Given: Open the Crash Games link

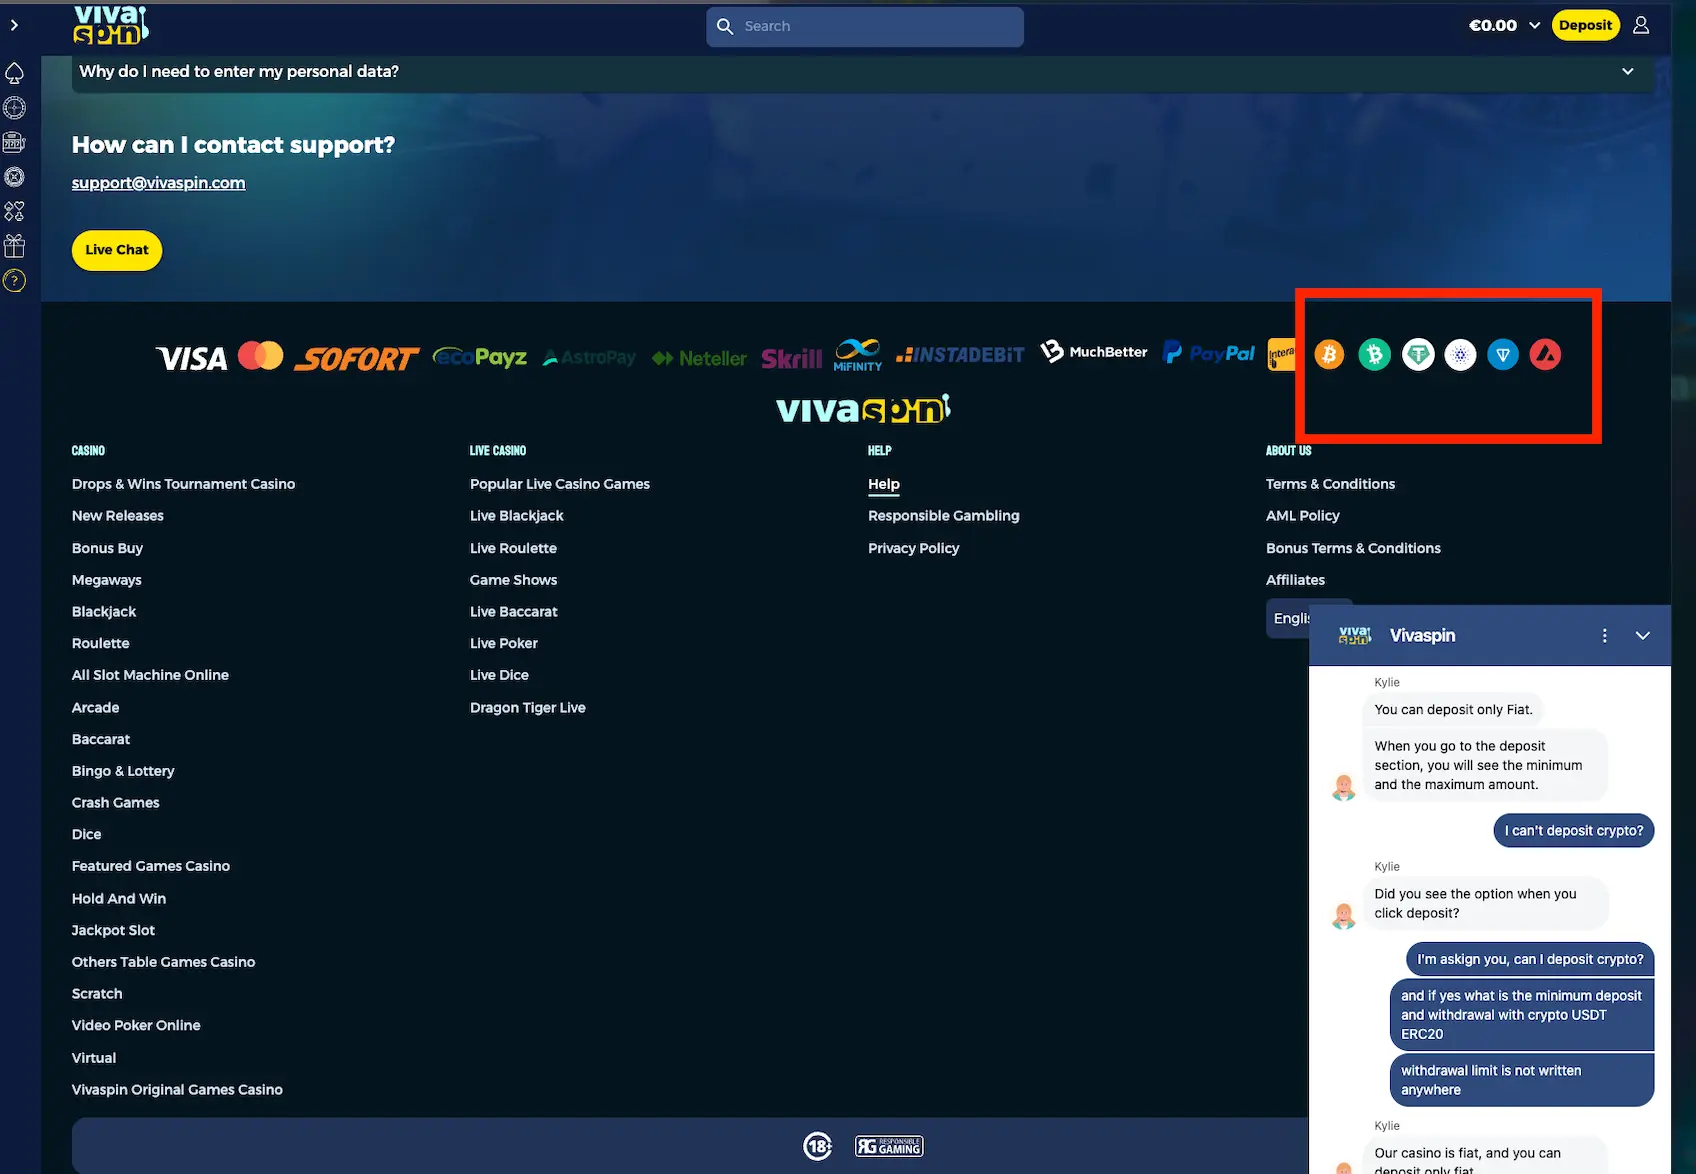Looking at the screenshot, I should [x=116, y=802].
